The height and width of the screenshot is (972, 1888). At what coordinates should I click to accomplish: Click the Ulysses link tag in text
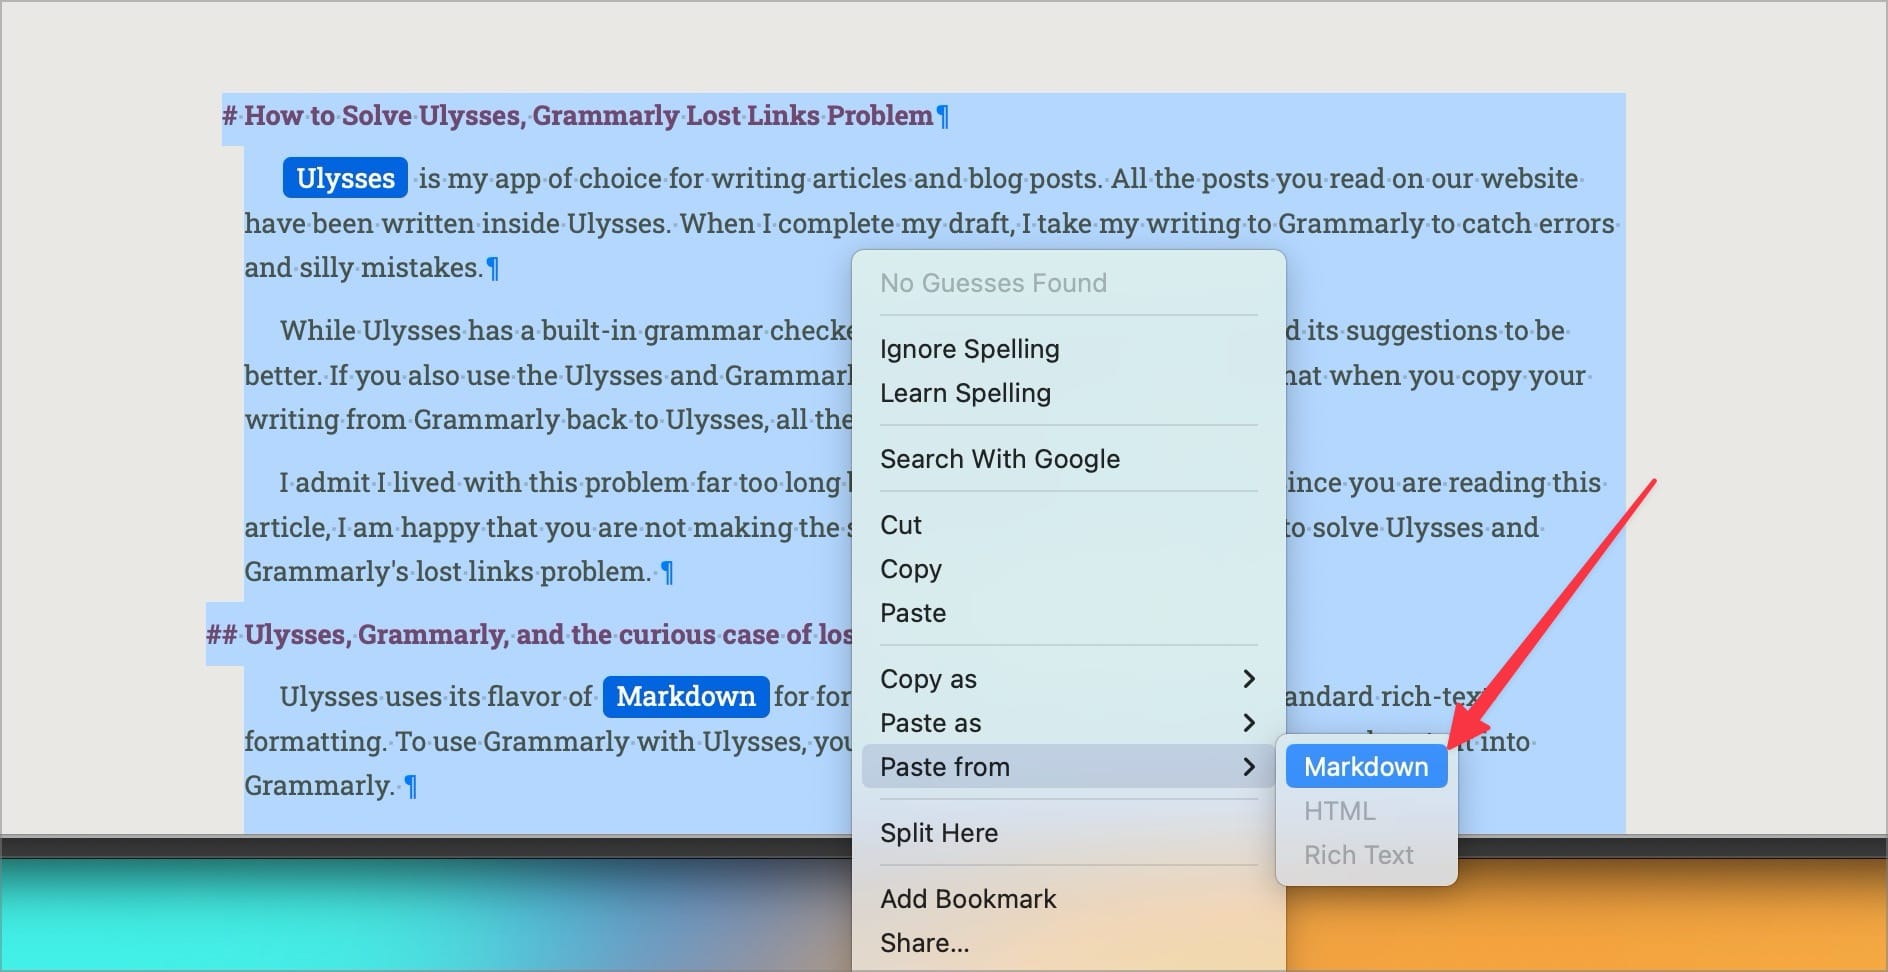(x=345, y=178)
